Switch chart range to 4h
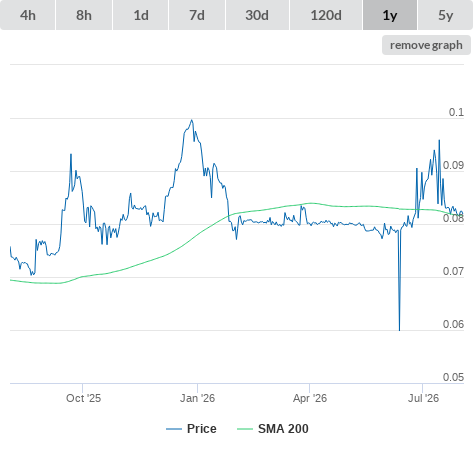The image size is (474, 455). pyautogui.click(x=28, y=15)
